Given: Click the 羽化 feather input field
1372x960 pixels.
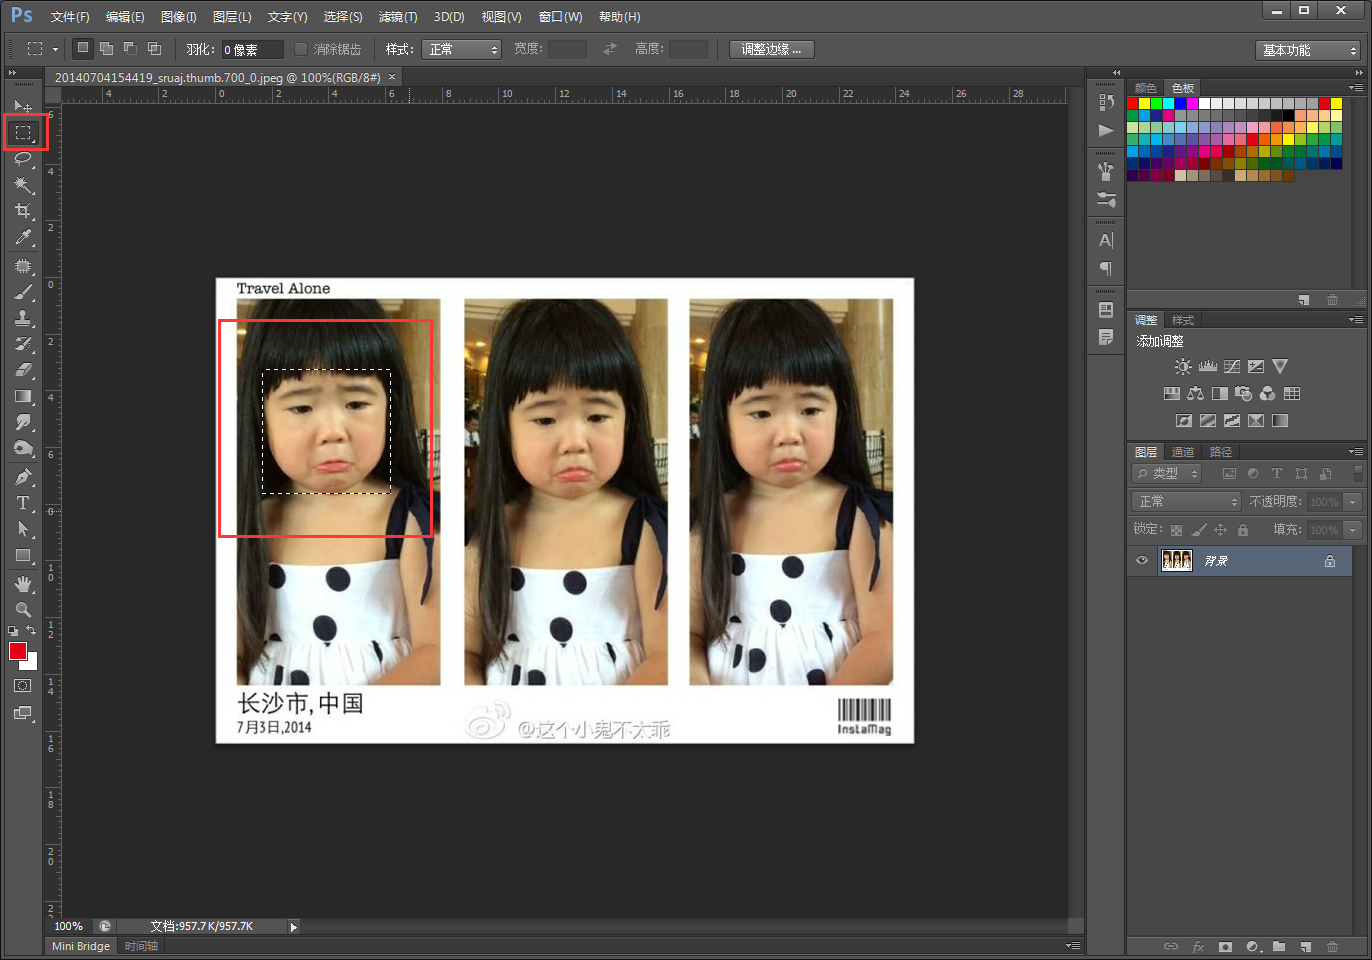Looking at the screenshot, I should point(251,49).
